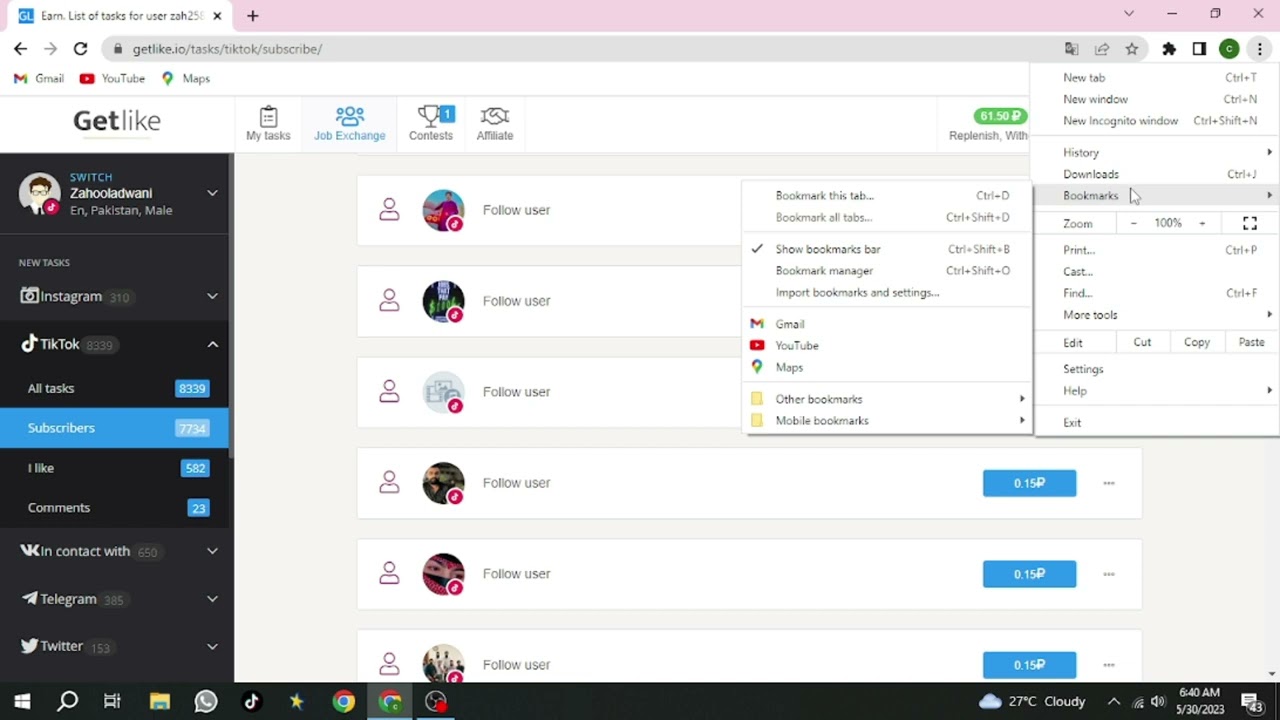Click the share page icon in address bar
1280x720 pixels.
click(1102, 49)
